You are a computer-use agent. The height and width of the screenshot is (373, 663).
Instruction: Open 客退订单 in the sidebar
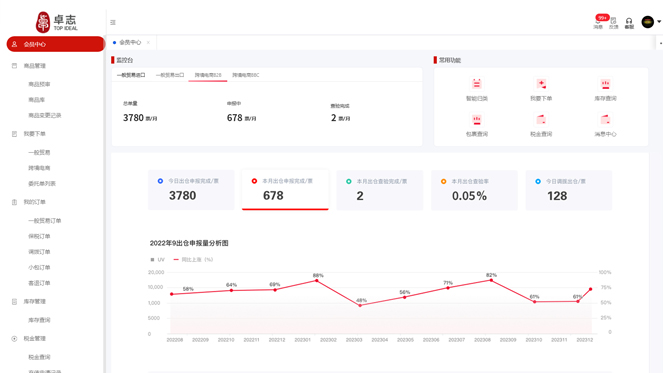pyautogui.click(x=39, y=283)
